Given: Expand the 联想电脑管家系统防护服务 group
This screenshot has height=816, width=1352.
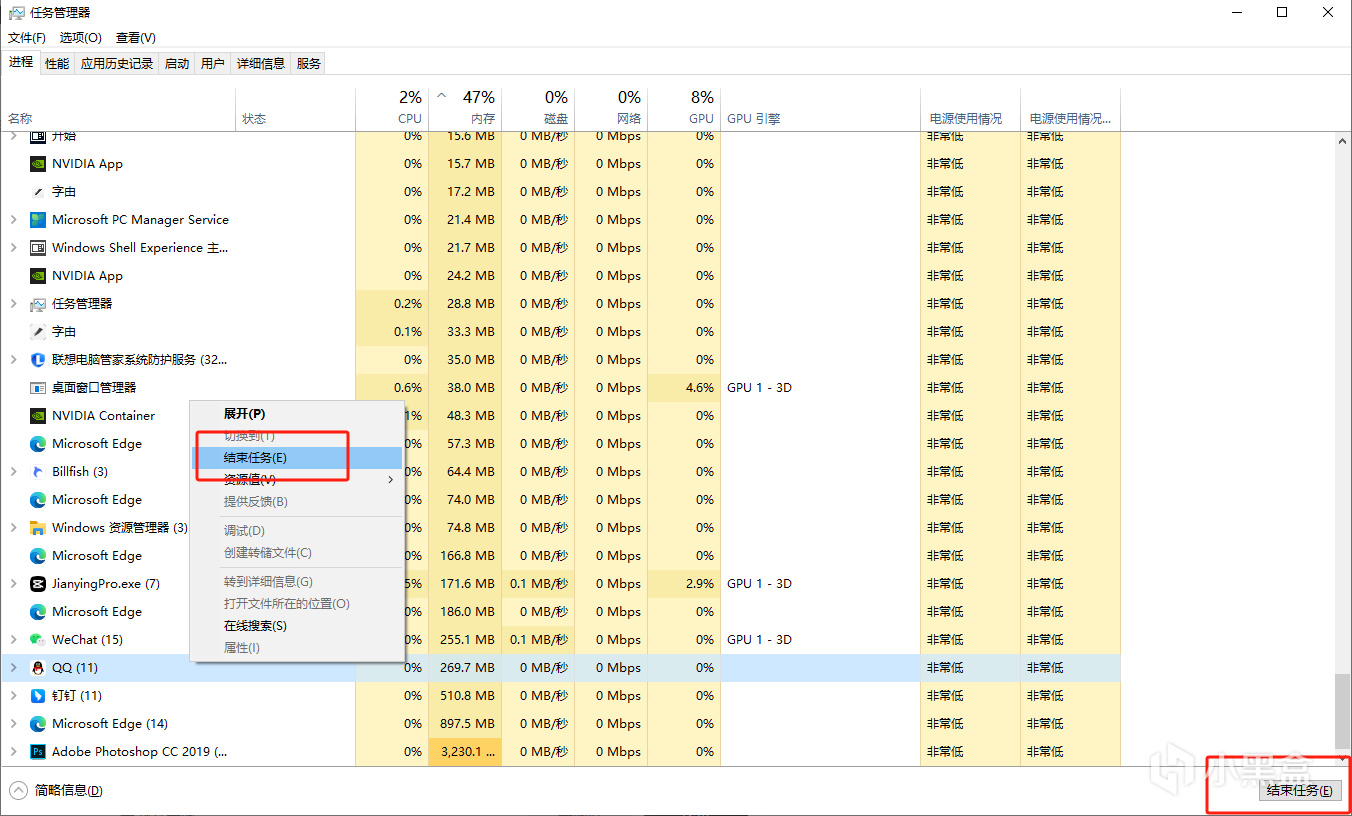Looking at the screenshot, I should pos(13,360).
